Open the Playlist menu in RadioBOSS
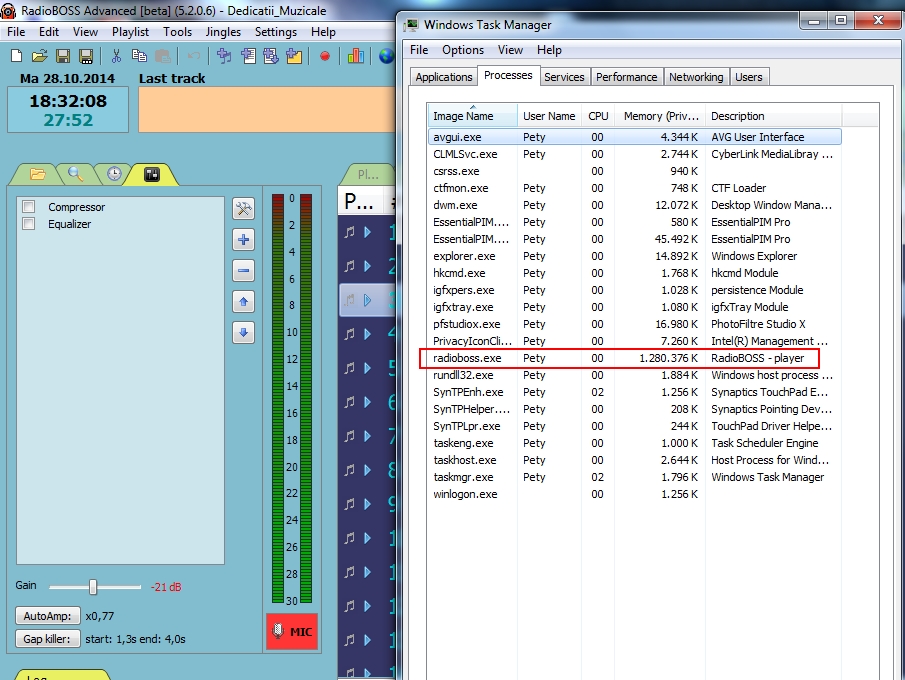The height and width of the screenshot is (680, 905). coord(130,32)
